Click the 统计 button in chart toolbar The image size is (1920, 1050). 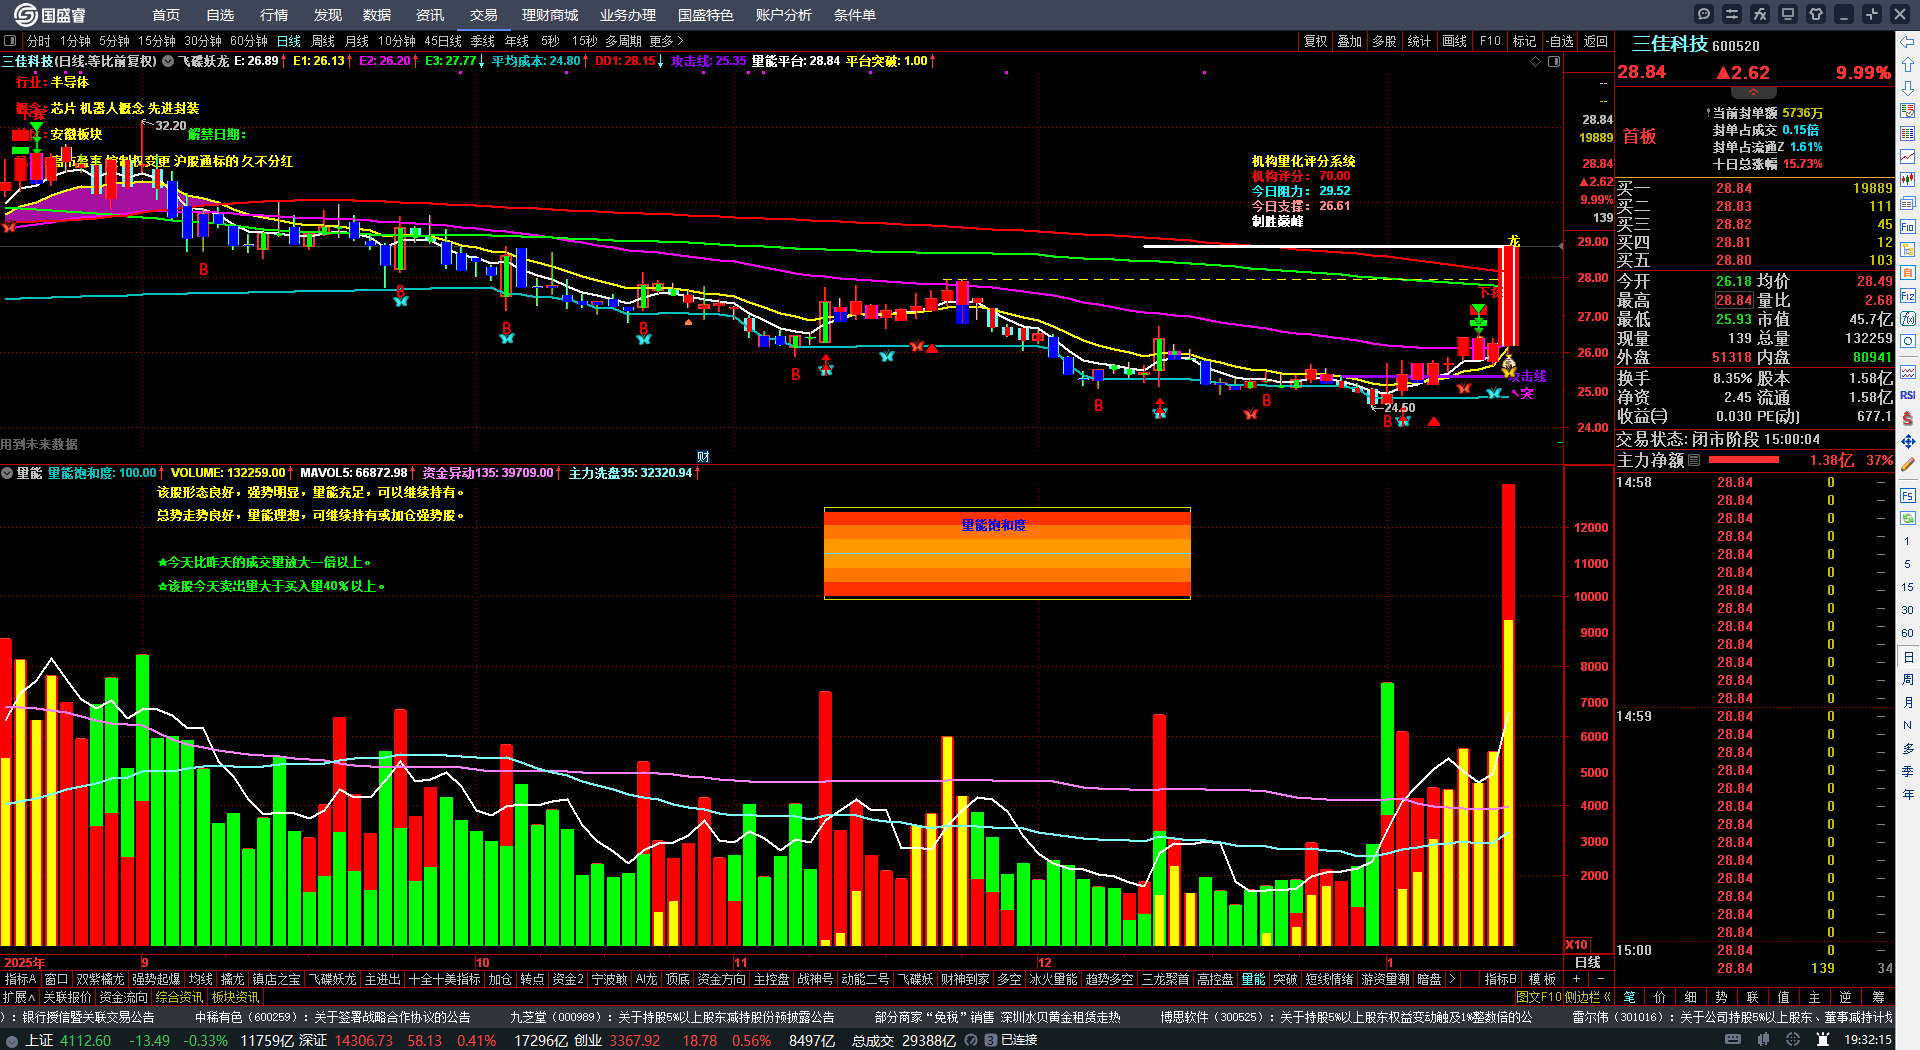(1419, 41)
